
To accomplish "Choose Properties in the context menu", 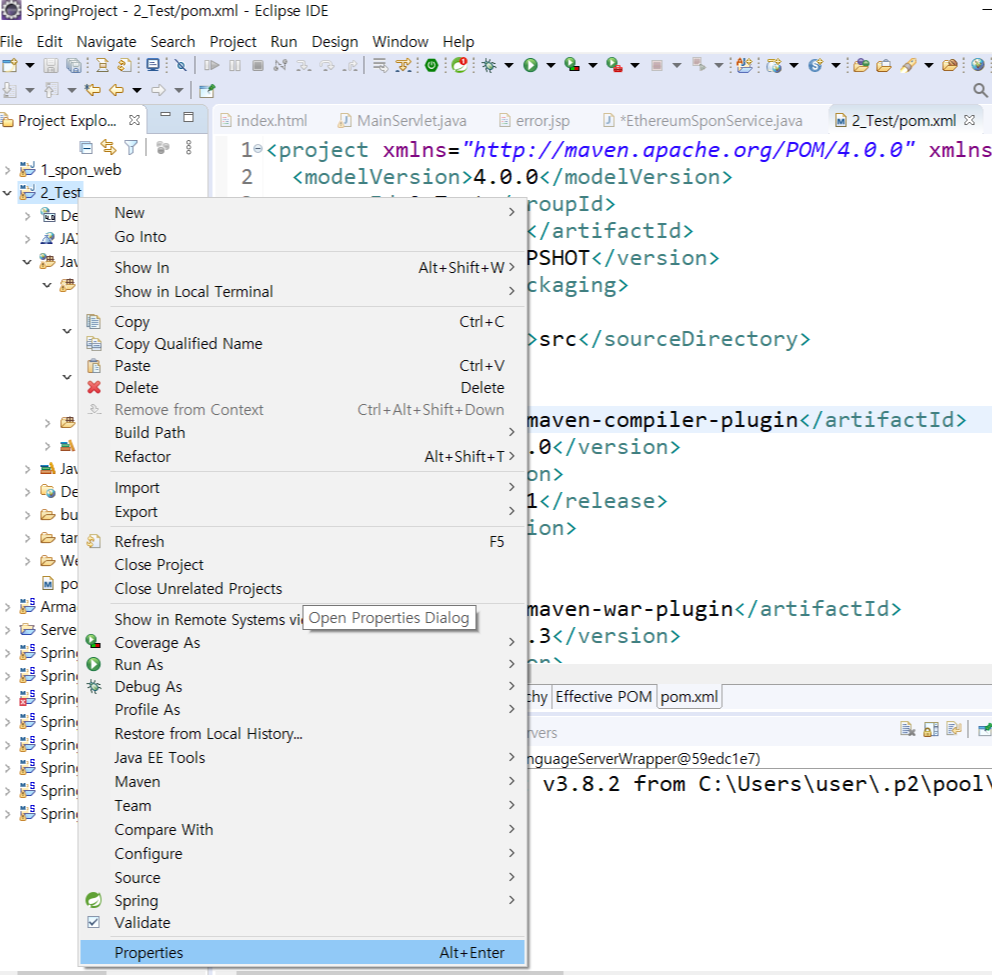I will 302,953.
